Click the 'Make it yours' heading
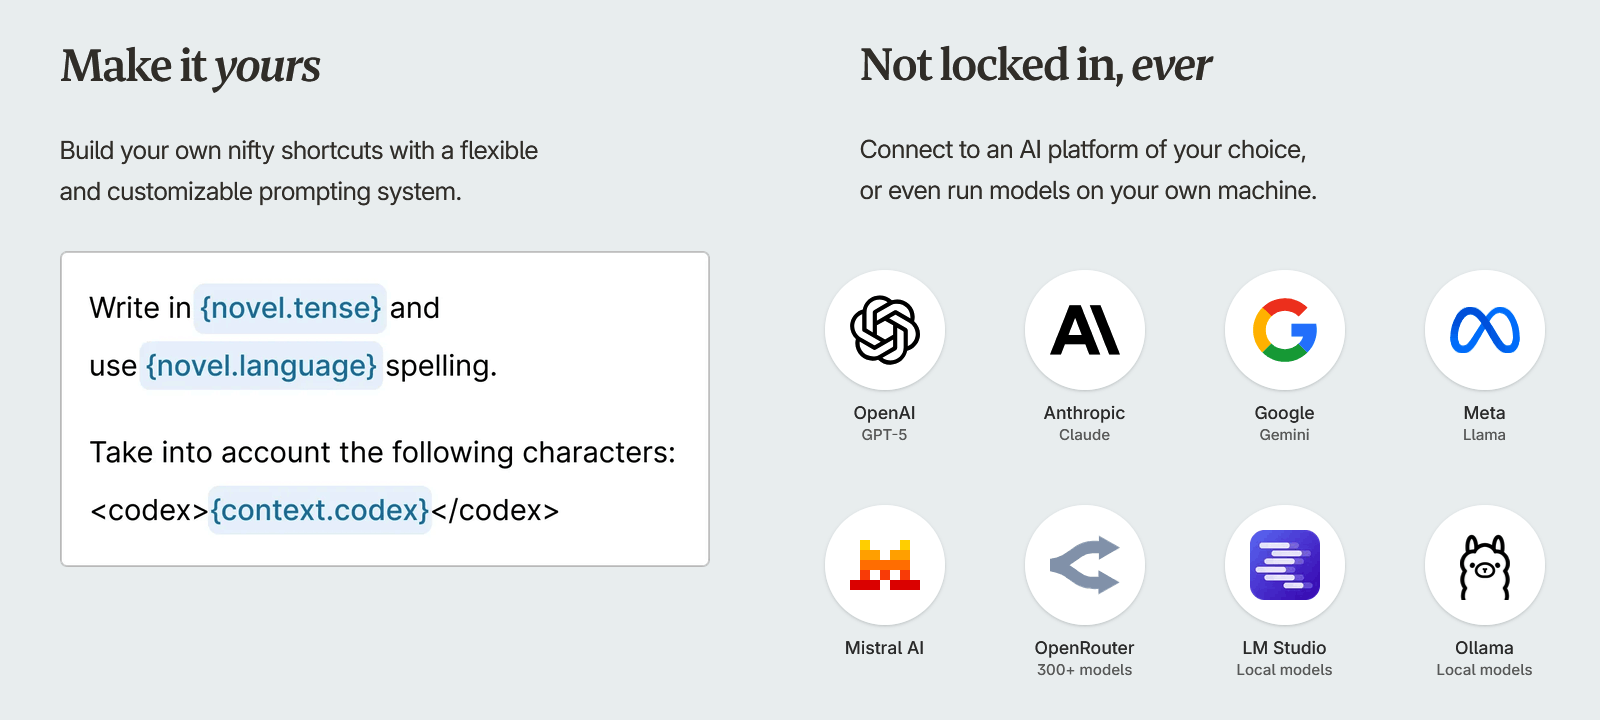1600x720 pixels. tap(190, 67)
